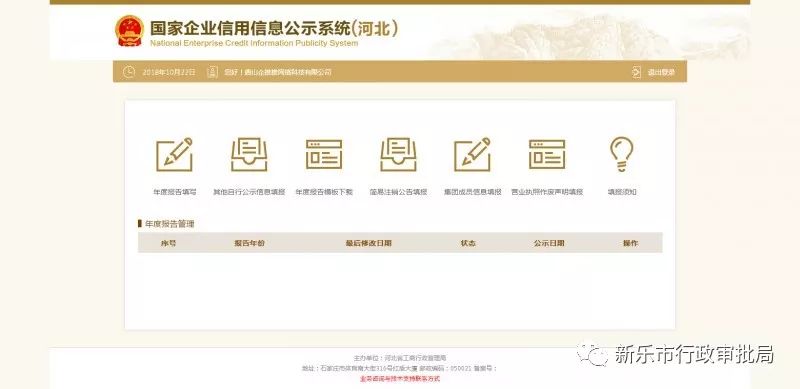Click the date text in the gold bar
Image resolution: width=800 pixels, height=389 pixels.
point(169,72)
